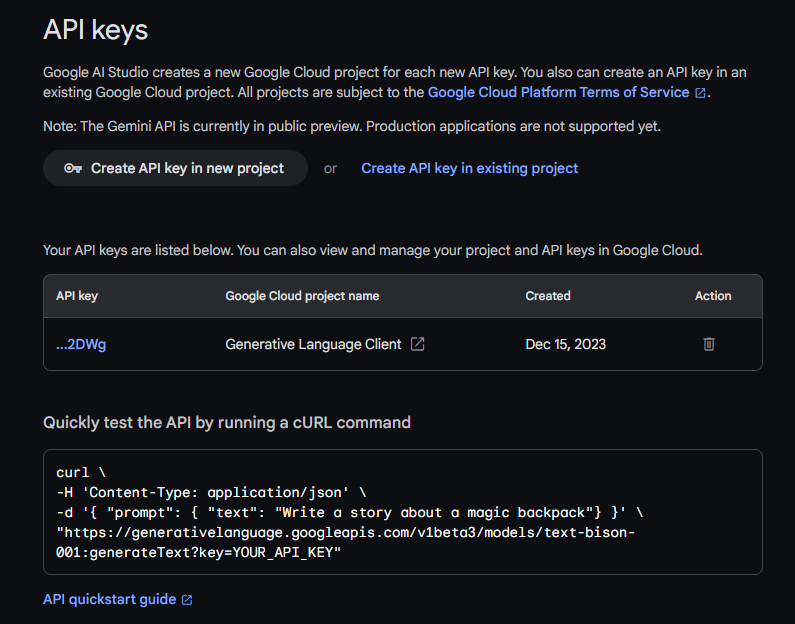Click inside the cURL command code box
The image size is (795, 624).
pyautogui.click(x=403, y=512)
